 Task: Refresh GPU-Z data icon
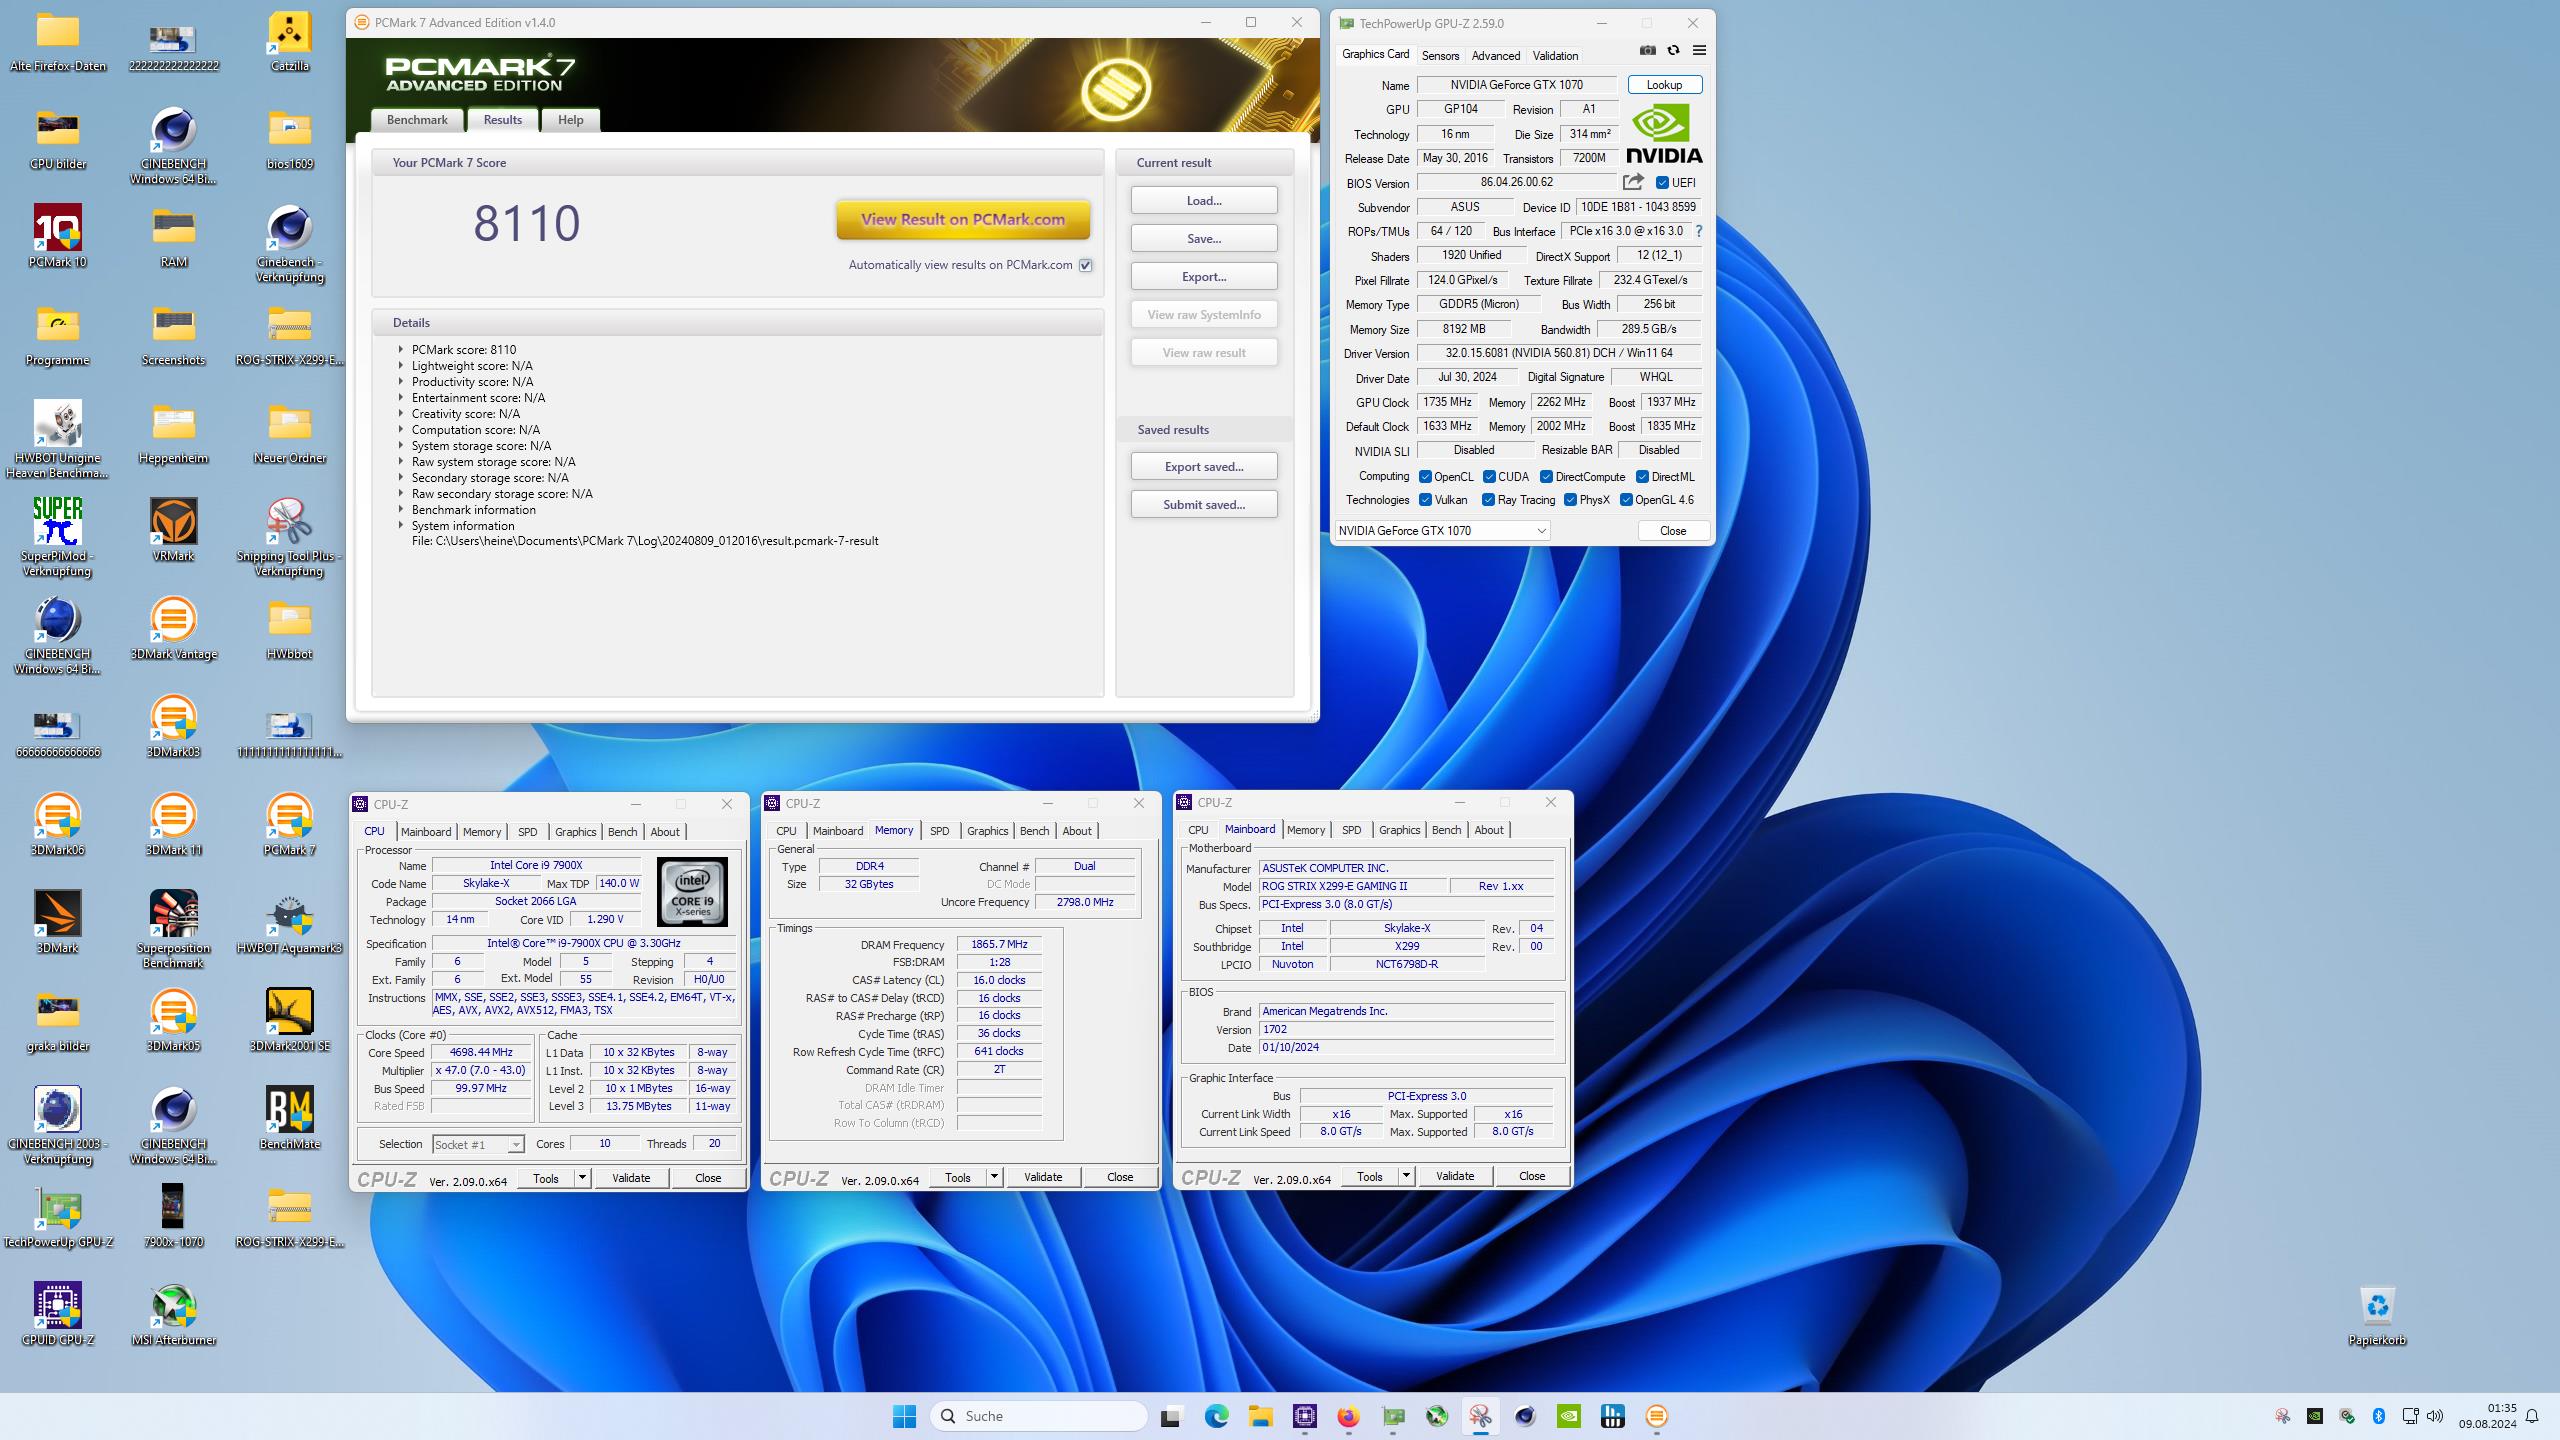pos(1673,50)
